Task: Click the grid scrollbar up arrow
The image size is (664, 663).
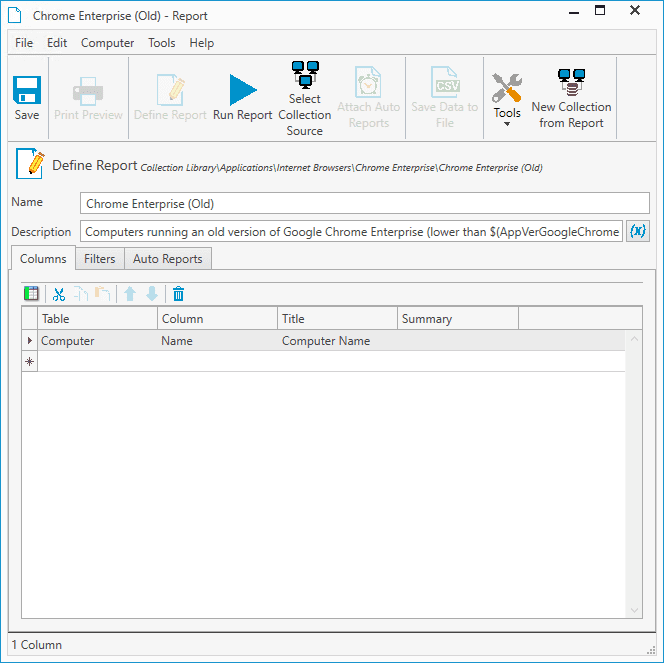Action: [634, 339]
